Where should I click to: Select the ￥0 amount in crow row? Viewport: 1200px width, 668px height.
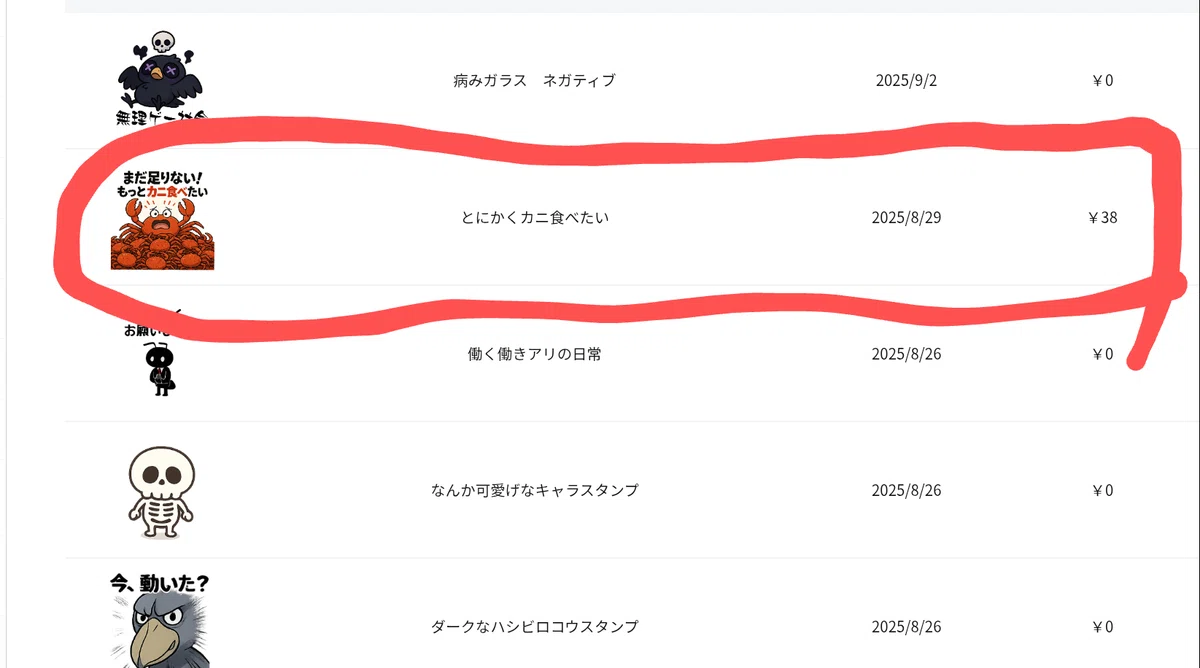pyautogui.click(x=1102, y=81)
